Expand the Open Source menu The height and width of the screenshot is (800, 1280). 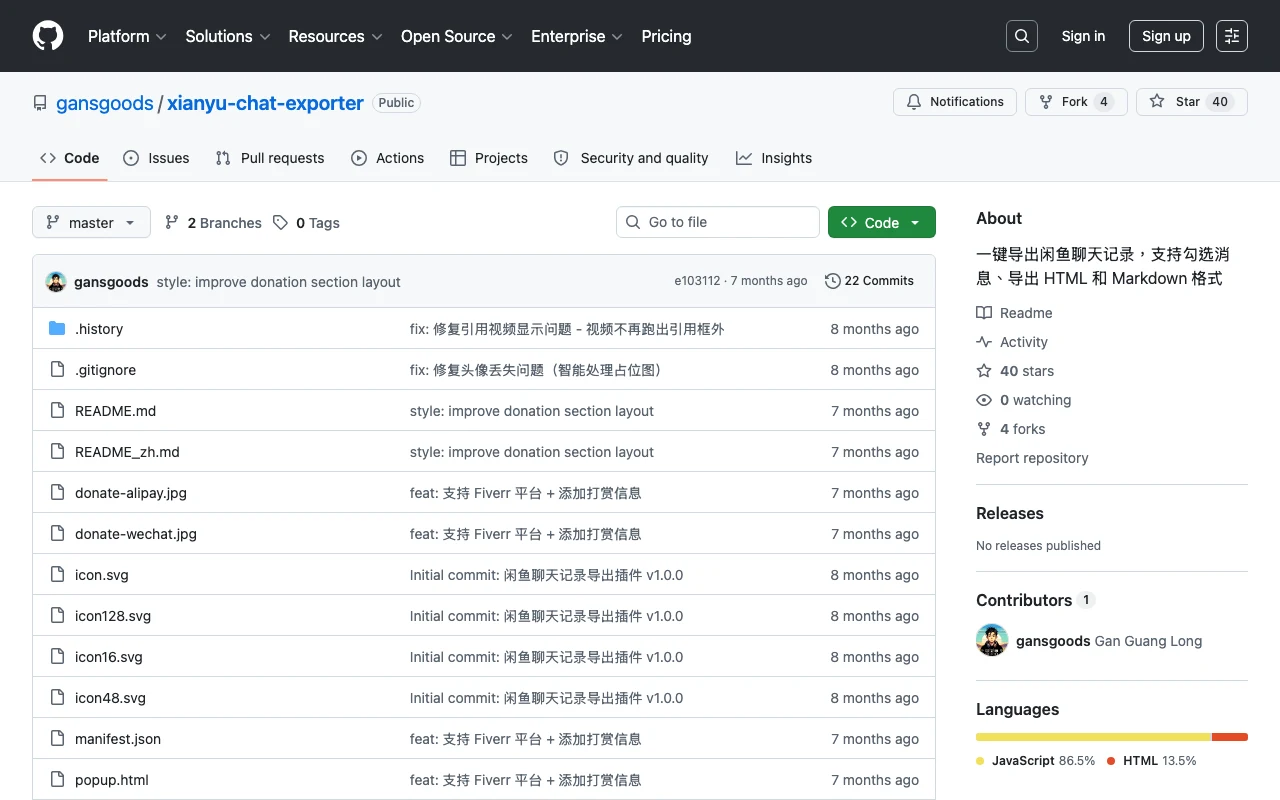[457, 36]
